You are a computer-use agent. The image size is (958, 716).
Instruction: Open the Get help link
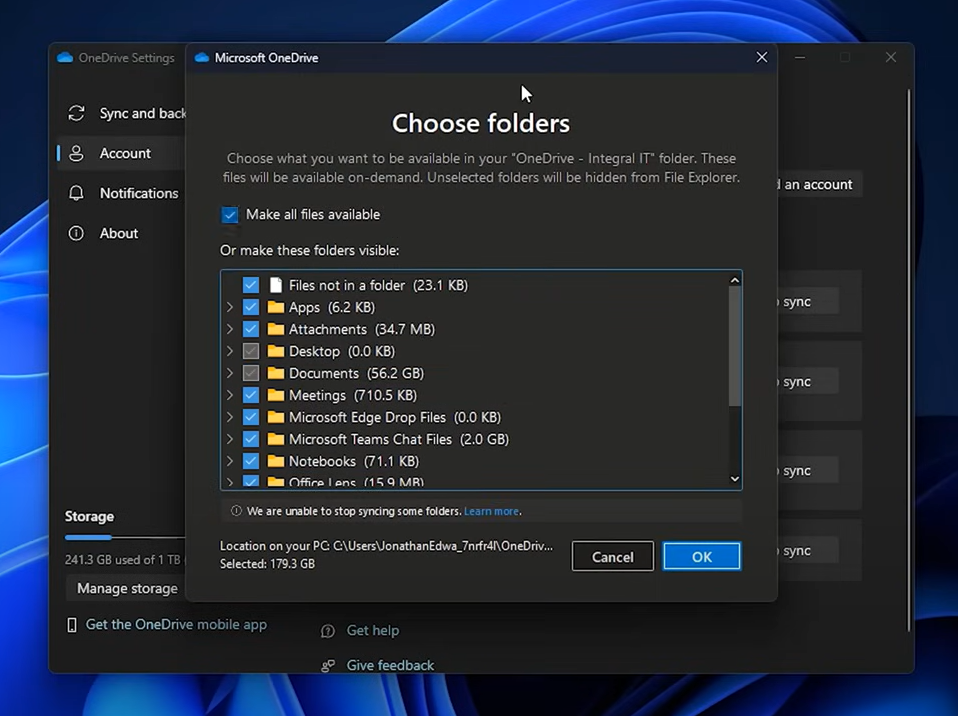[373, 630]
